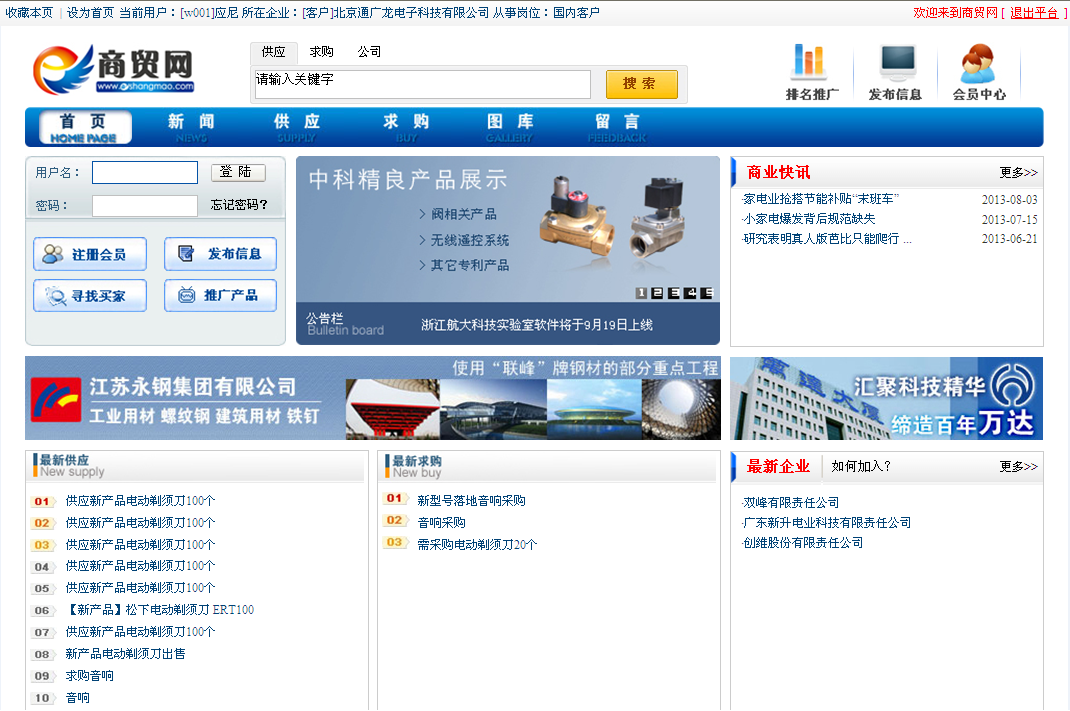Image resolution: width=1070 pixels, height=711 pixels.
Task: Click 设为首页 link
Action: [90, 12]
